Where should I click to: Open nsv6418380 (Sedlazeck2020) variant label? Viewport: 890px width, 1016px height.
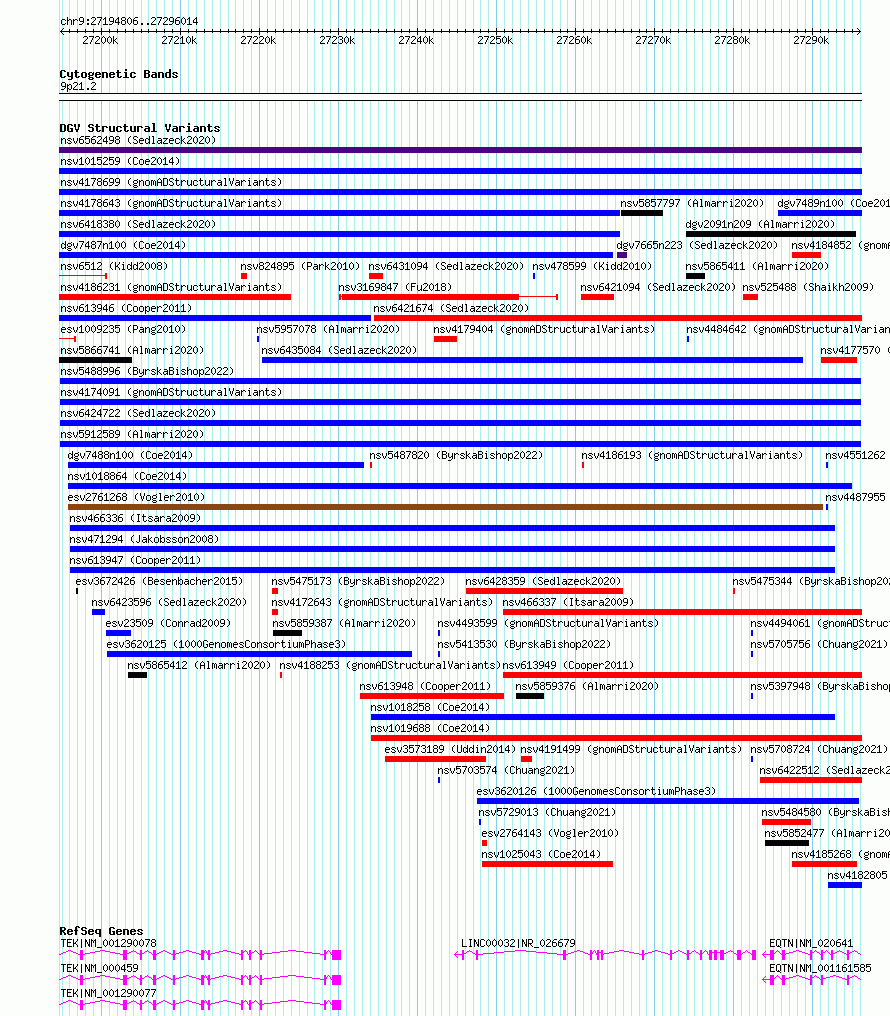[x=138, y=224]
